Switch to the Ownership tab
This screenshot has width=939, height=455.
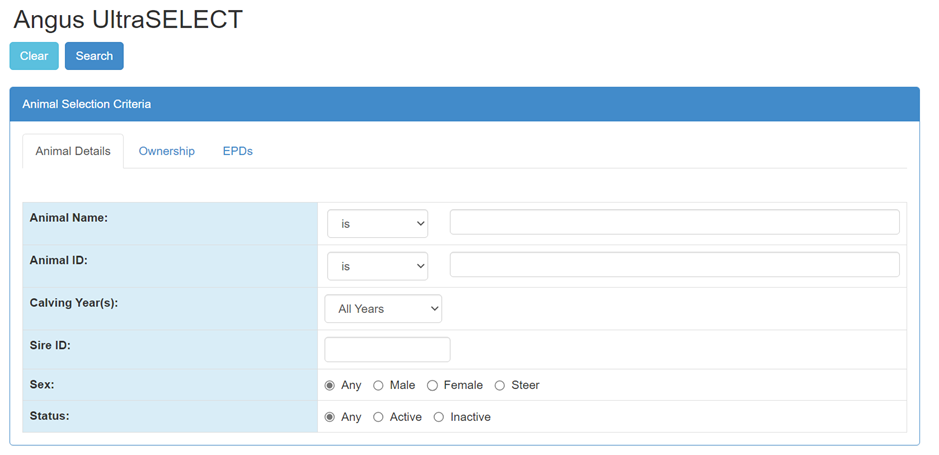coord(166,151)
